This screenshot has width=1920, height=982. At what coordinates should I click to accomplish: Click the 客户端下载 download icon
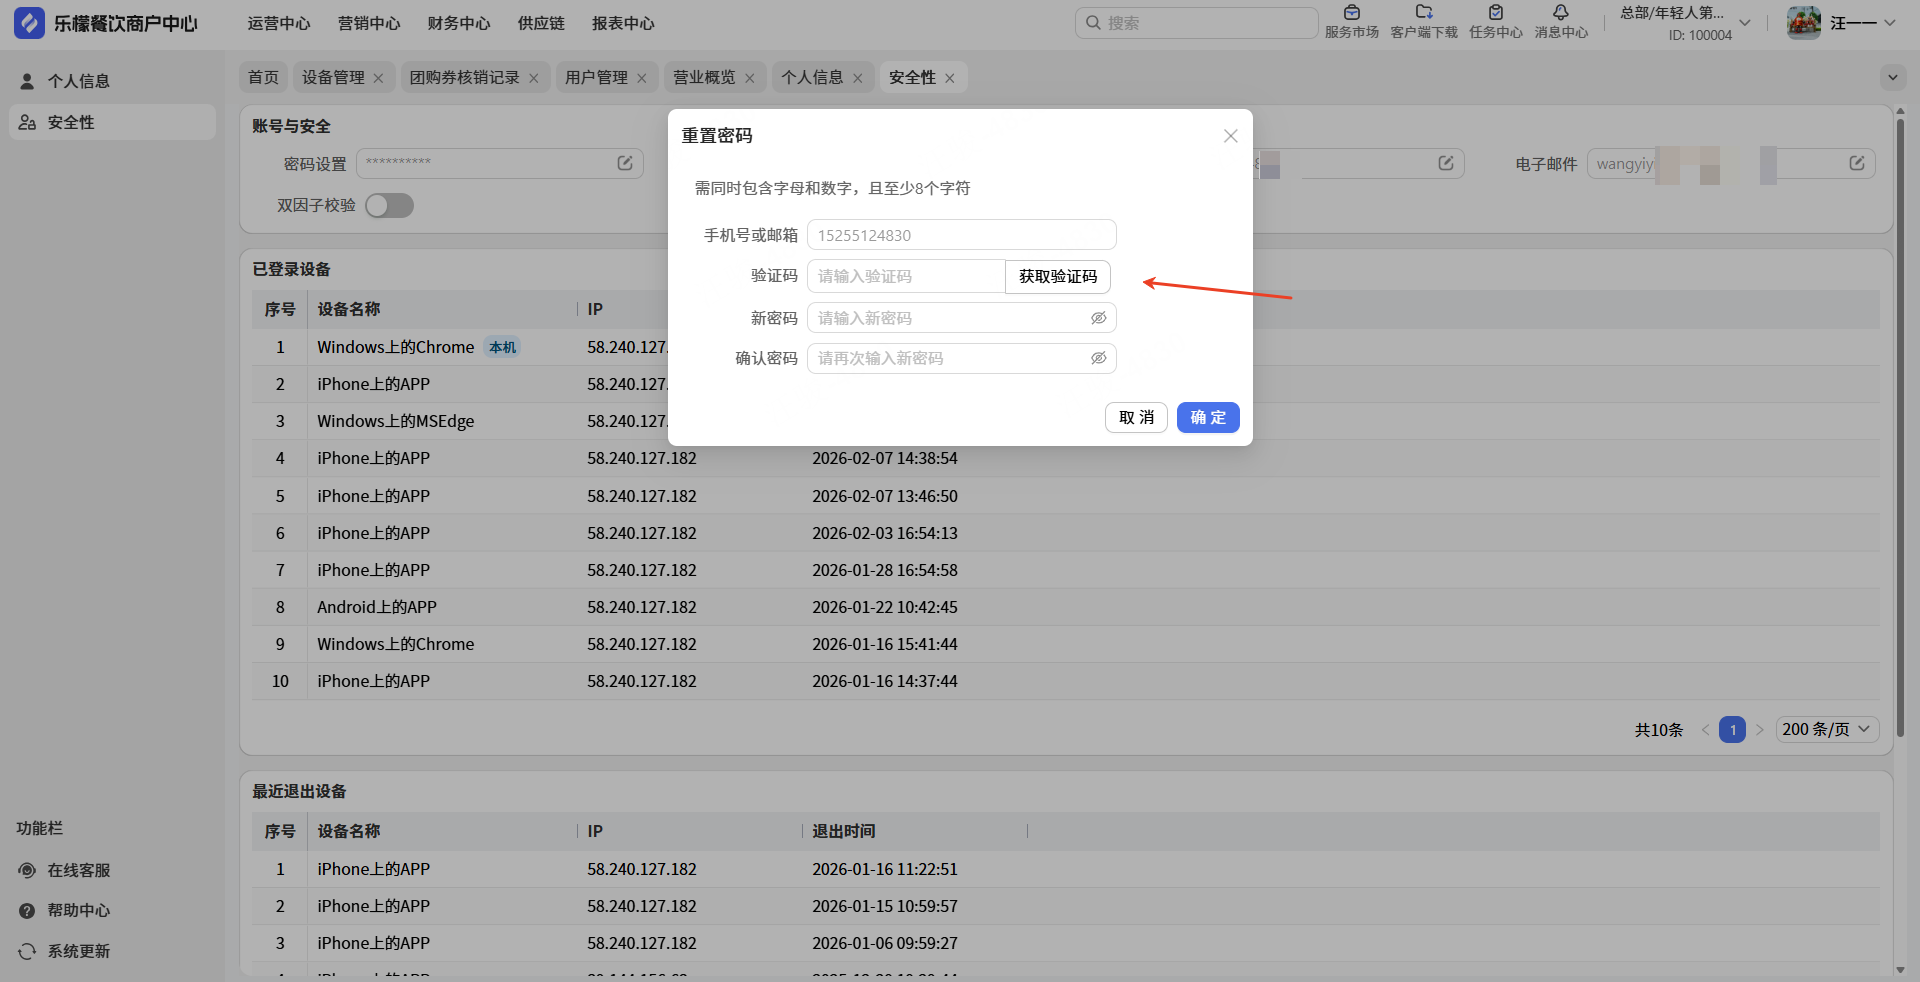(x=1423, y=14)
